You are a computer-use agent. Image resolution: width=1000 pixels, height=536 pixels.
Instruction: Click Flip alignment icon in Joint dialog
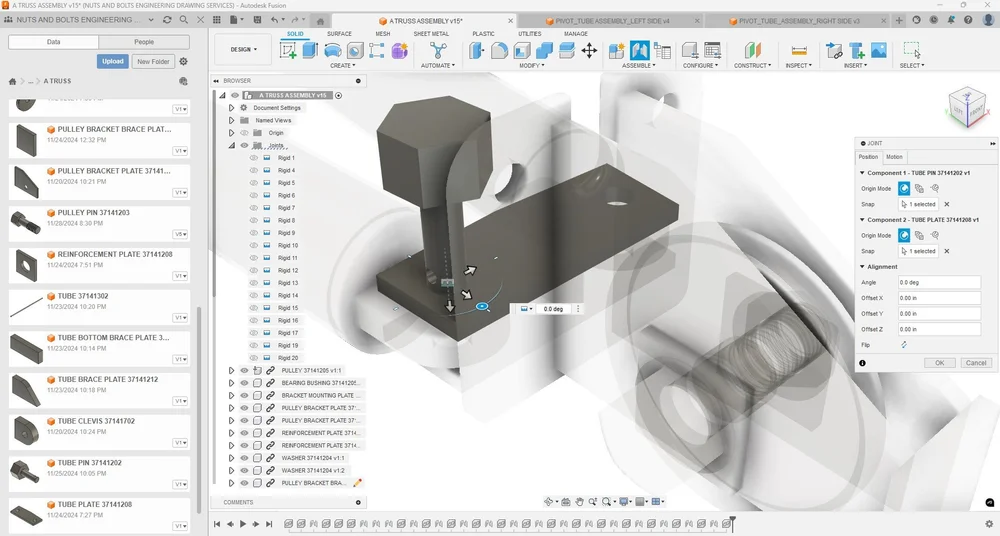tap(904, 345)
